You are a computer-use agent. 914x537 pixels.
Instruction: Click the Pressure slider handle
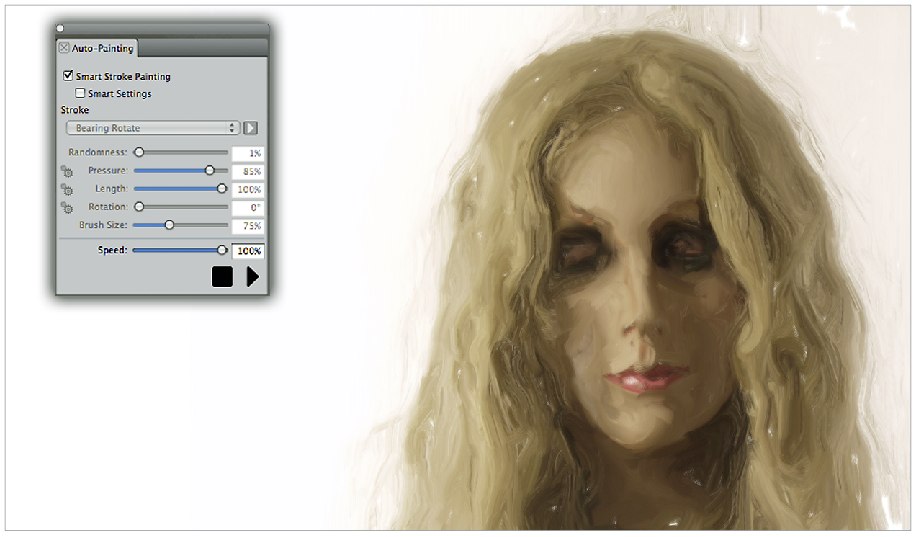click(209, 170)
